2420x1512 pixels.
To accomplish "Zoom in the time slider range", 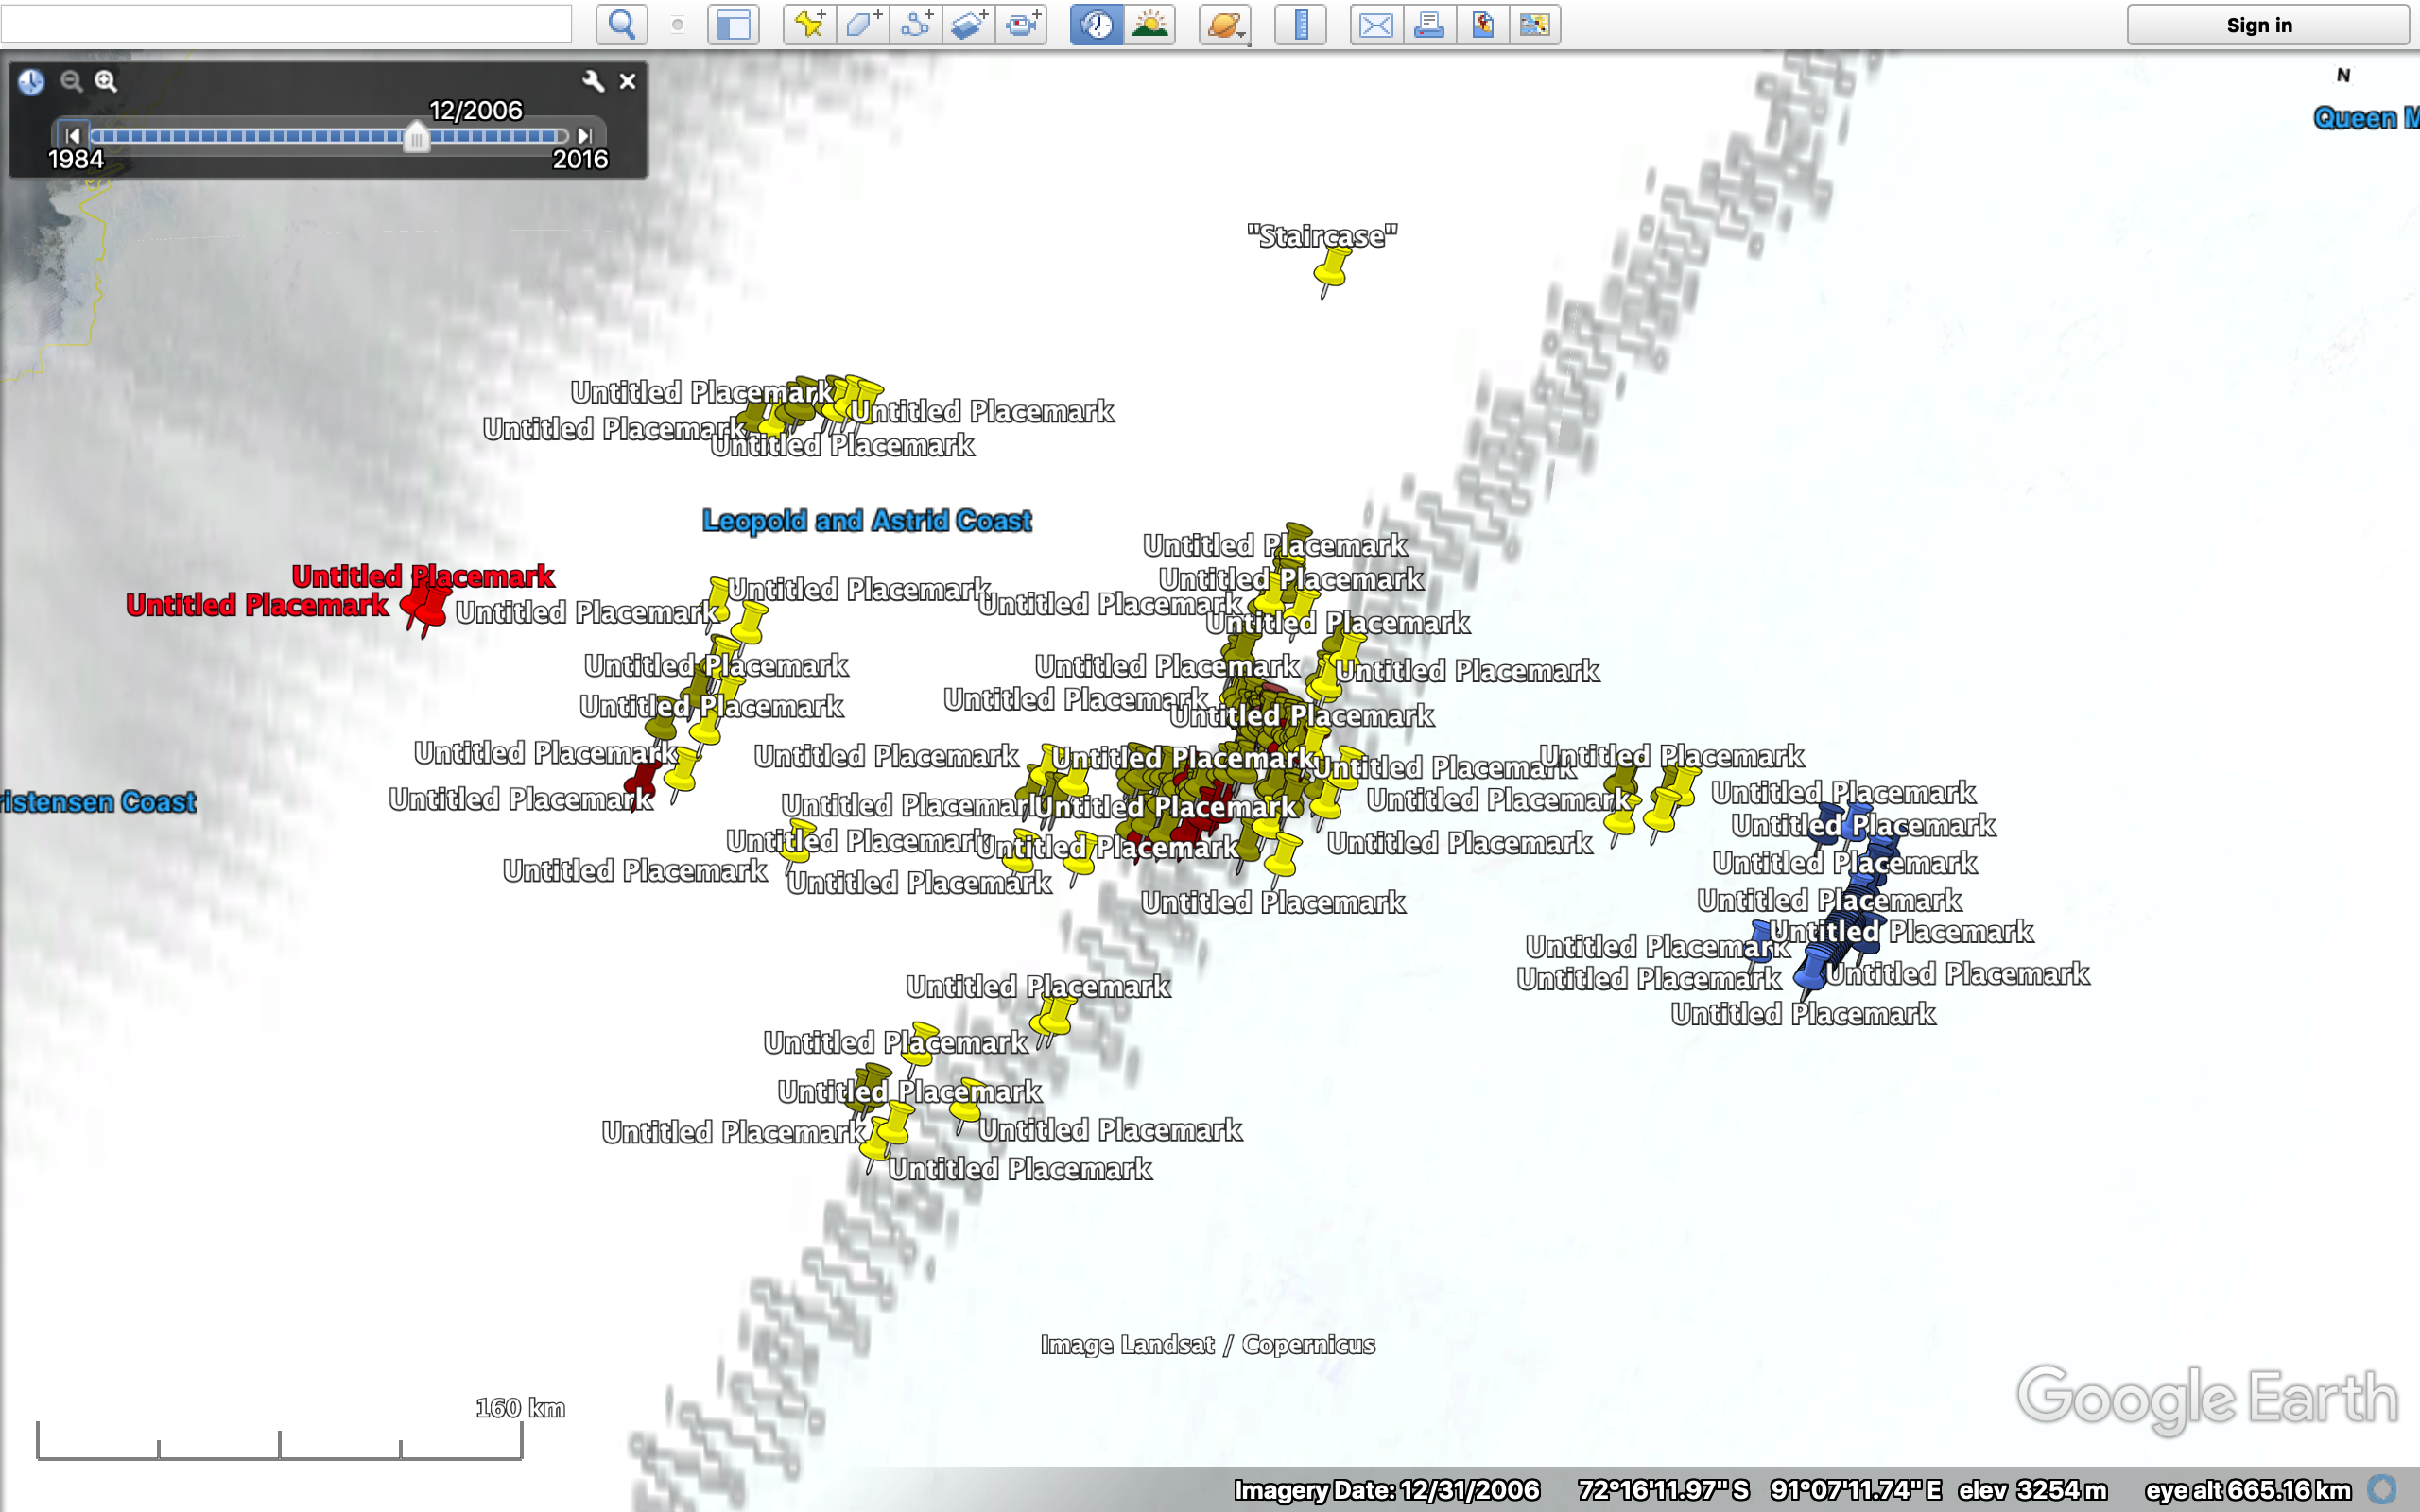I will pyautogui.click(x=107, y=82).
